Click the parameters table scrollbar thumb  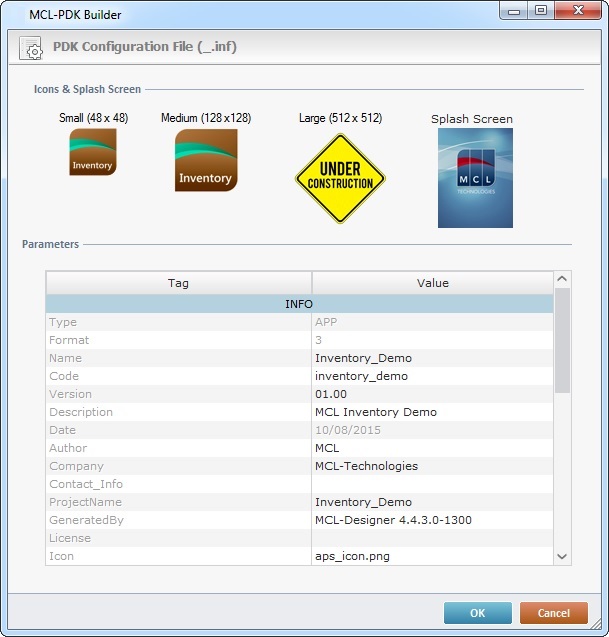562,340
